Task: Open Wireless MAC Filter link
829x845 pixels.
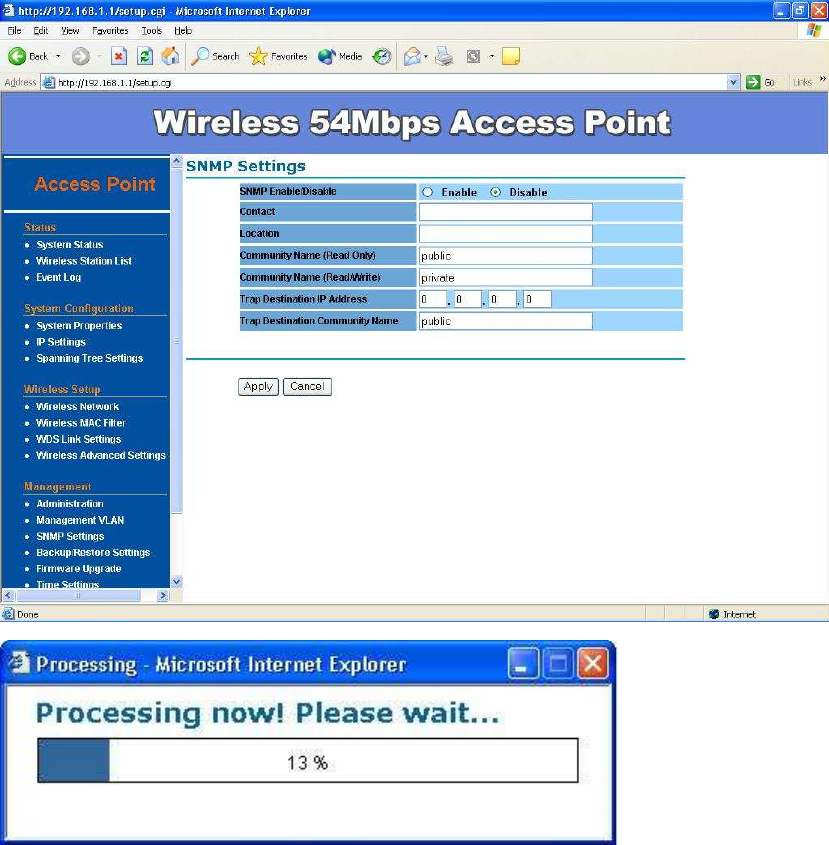Action: click(80, 422)
